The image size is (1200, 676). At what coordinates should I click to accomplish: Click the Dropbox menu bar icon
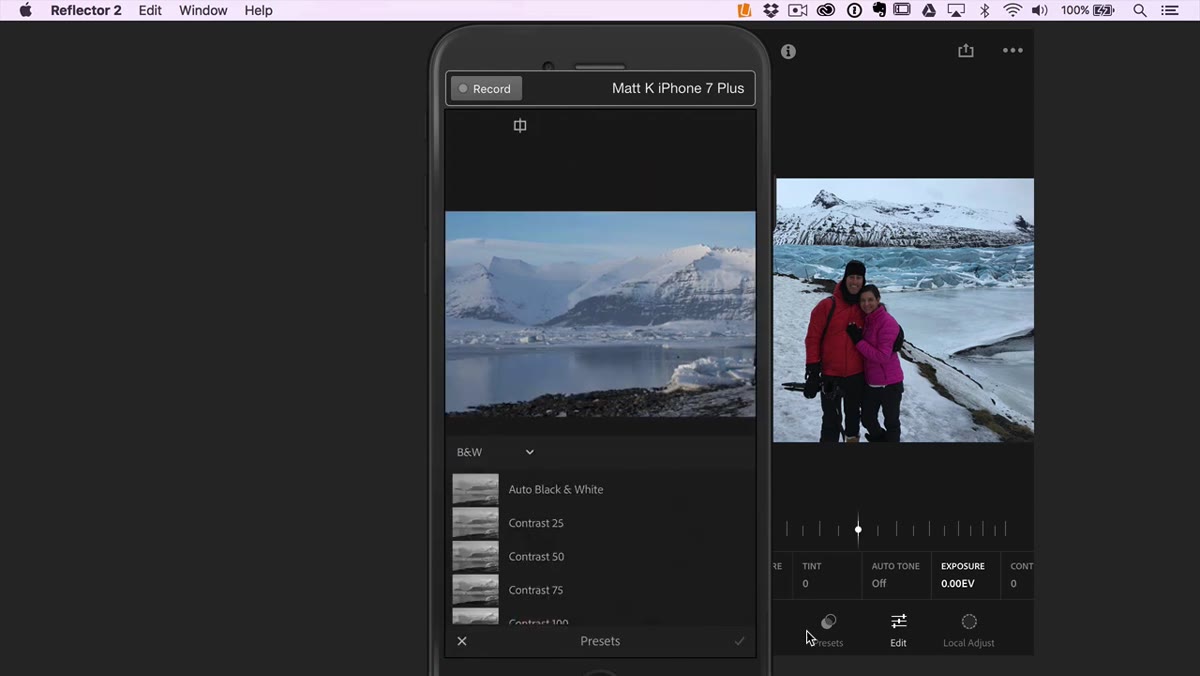point(771,10)
